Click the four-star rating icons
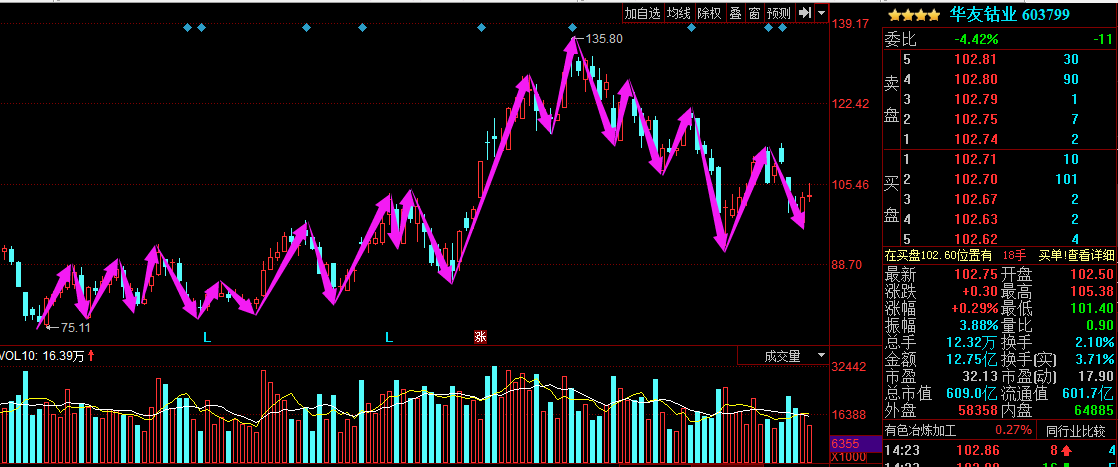This screenshot has height=467, width=1118. pos(913,14)
